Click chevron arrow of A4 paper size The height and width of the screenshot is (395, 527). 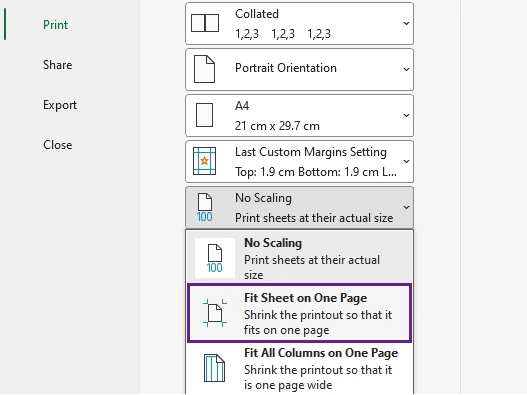pyautogui.click(x=406, y=115)
